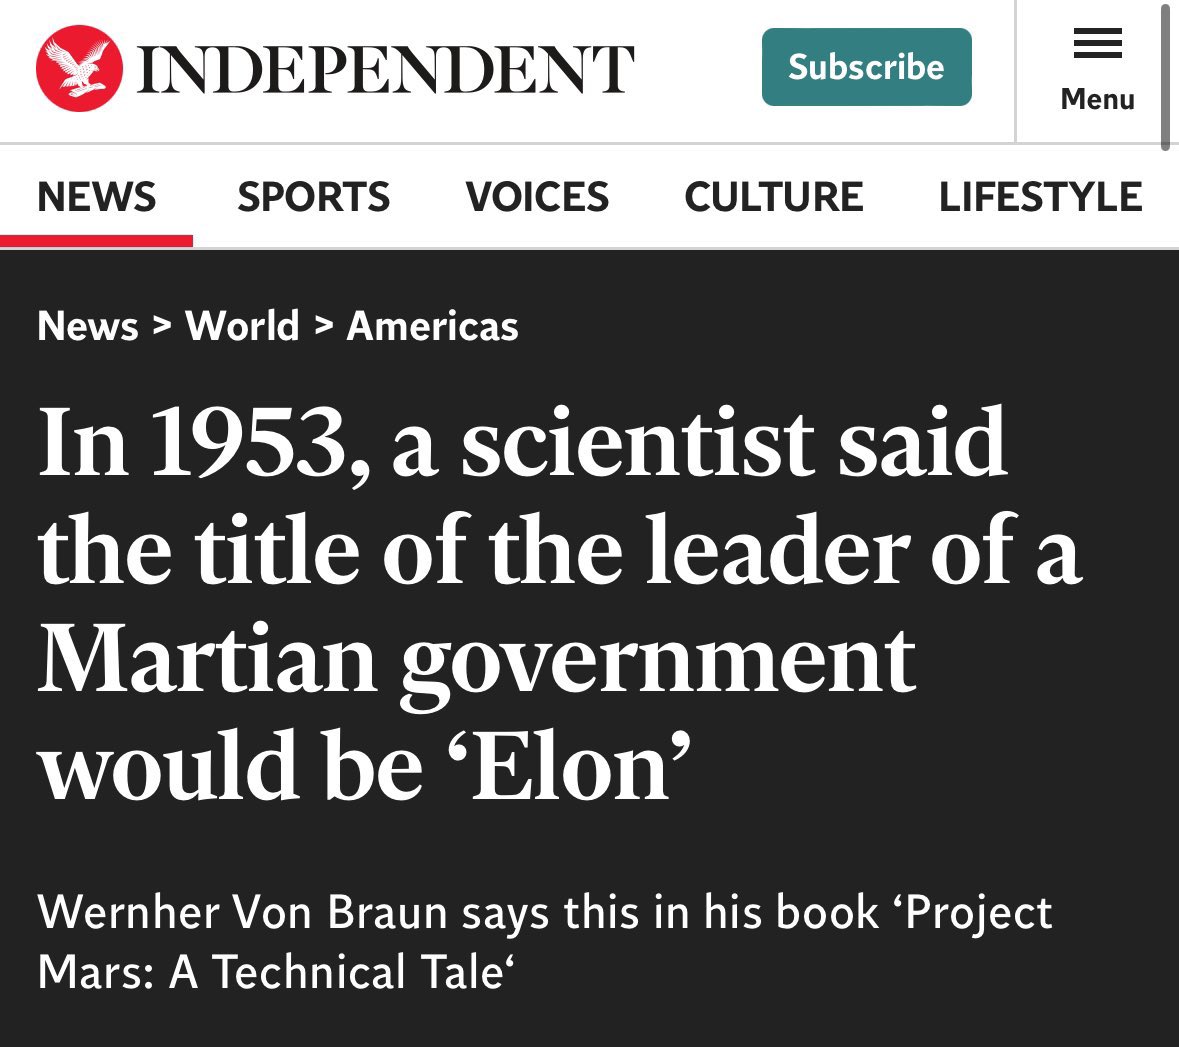The width and height of the screenshot is (1179, 1047).
Task: Click chevron between World and Americas
Action: pyautogui.click(x=323, y=326)
